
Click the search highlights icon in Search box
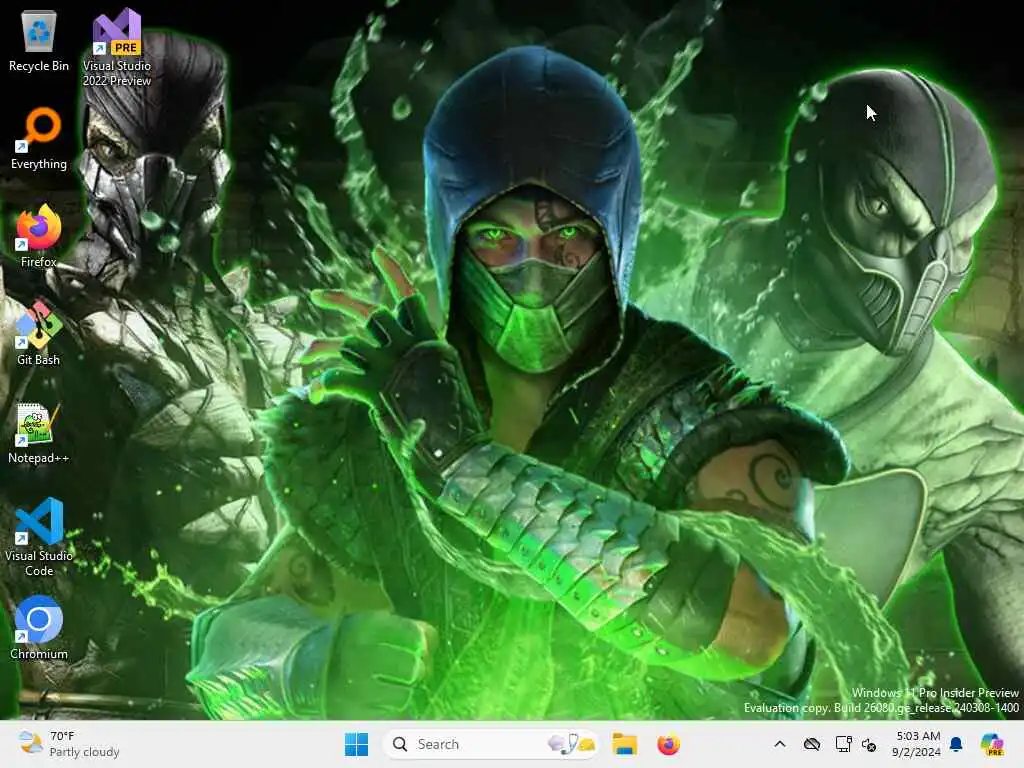[x=572, y=744]
